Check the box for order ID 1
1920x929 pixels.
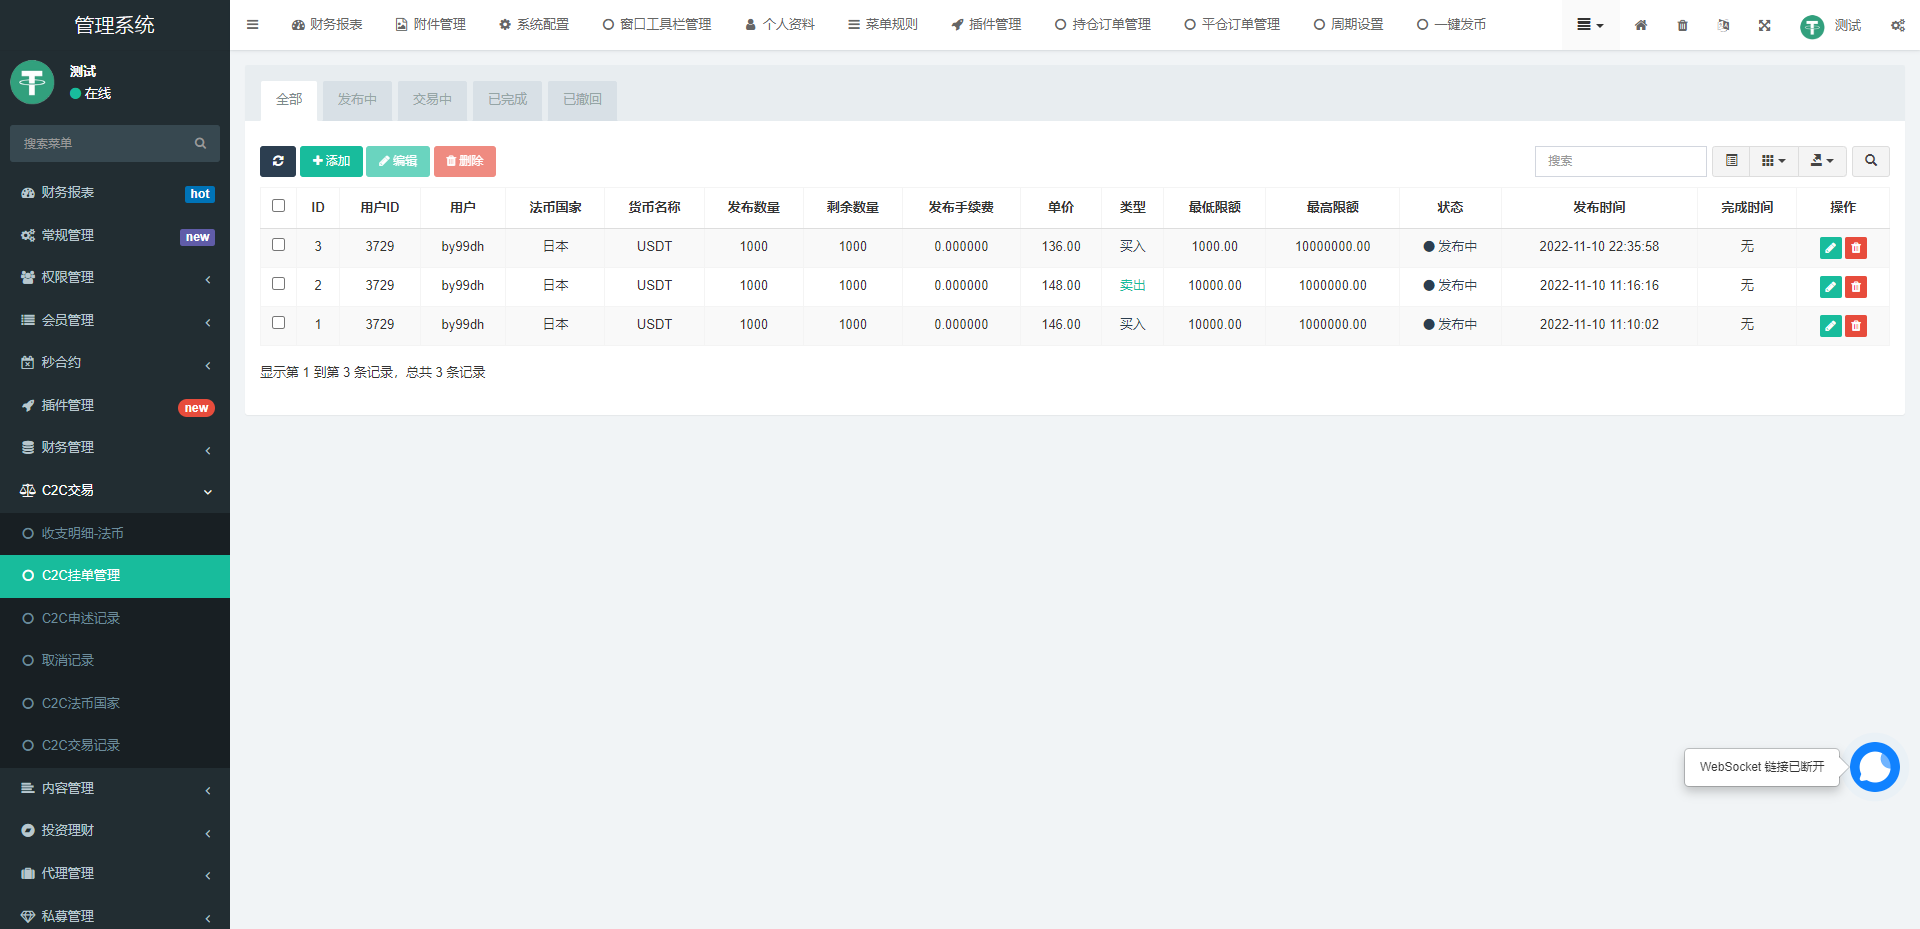click(279, 323)
